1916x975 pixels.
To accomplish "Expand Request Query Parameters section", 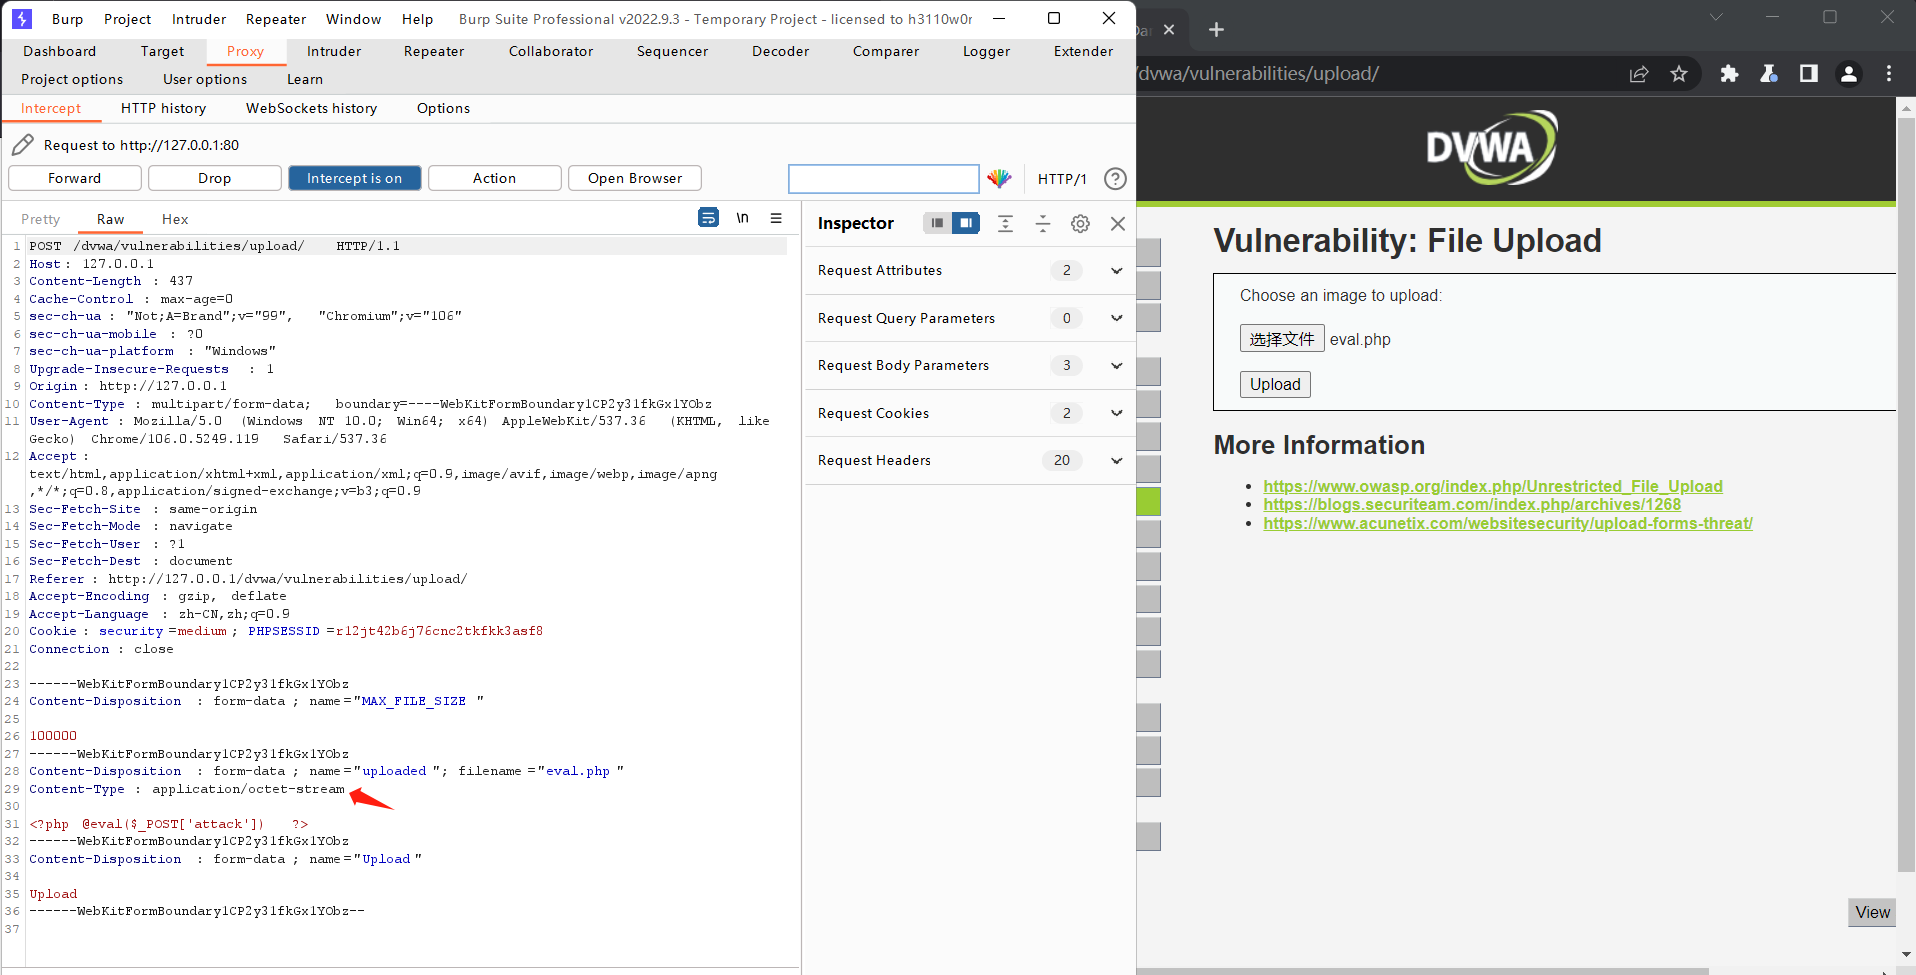I will [970, 318].
